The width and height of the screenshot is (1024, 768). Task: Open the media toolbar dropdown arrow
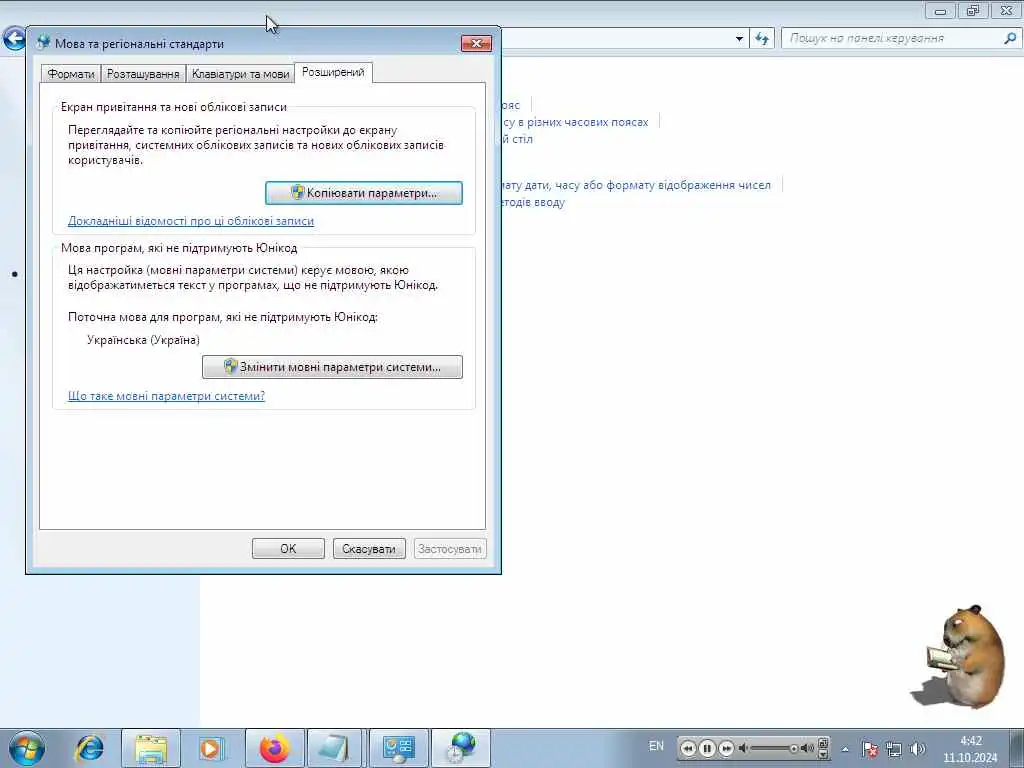click(823, 755)
